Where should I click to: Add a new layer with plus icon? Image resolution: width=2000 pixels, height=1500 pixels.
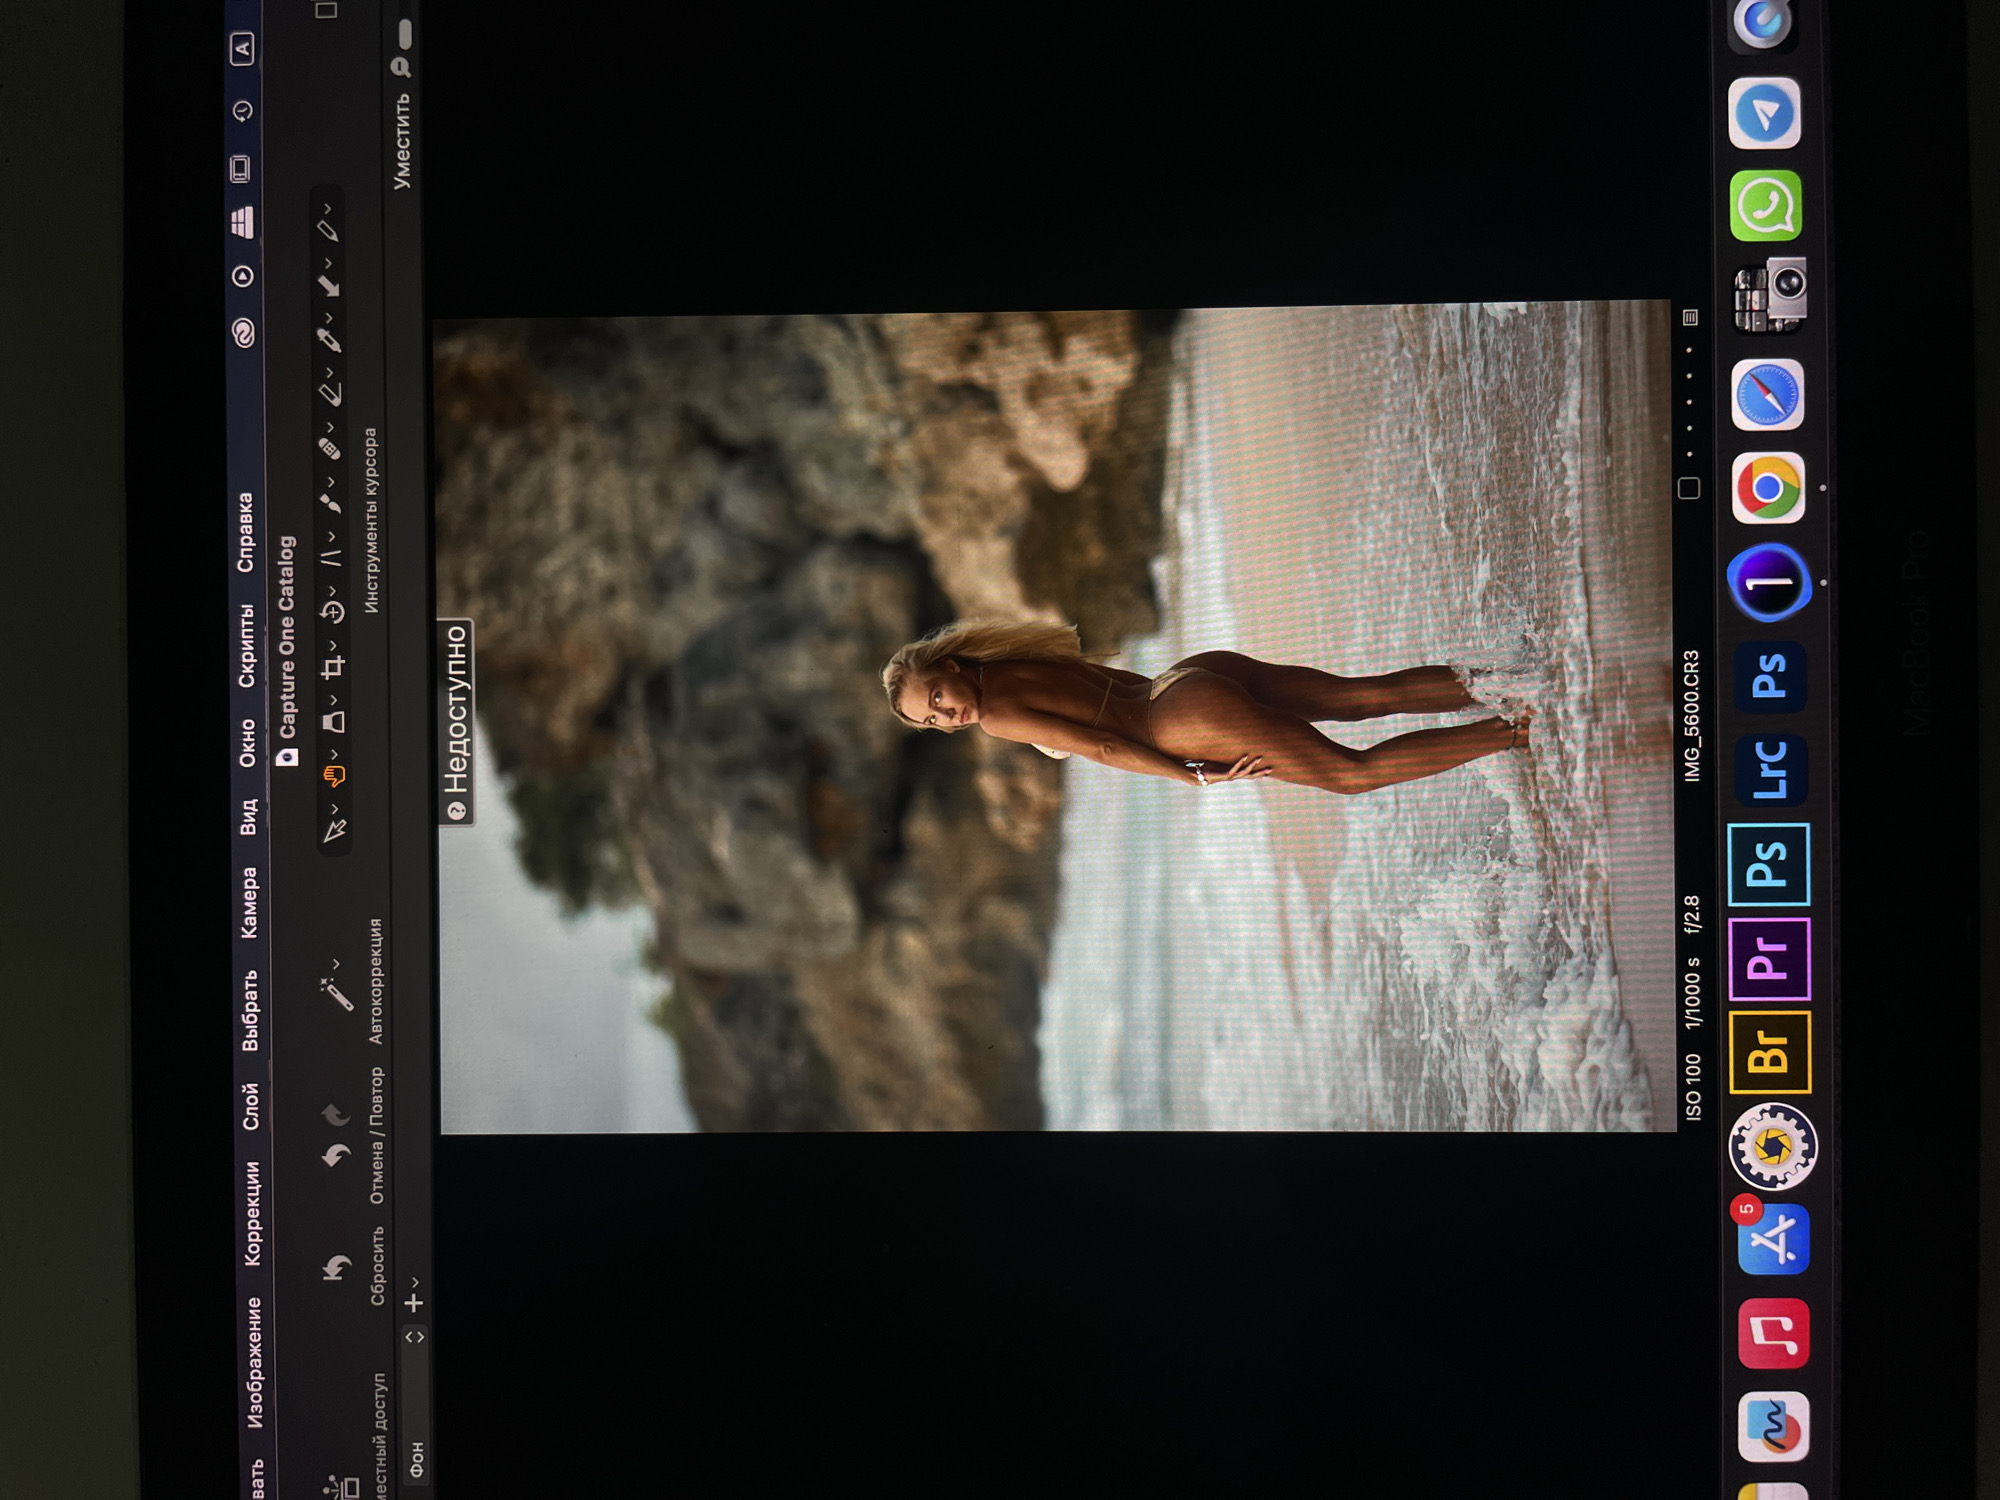(x=414, y=1303)
